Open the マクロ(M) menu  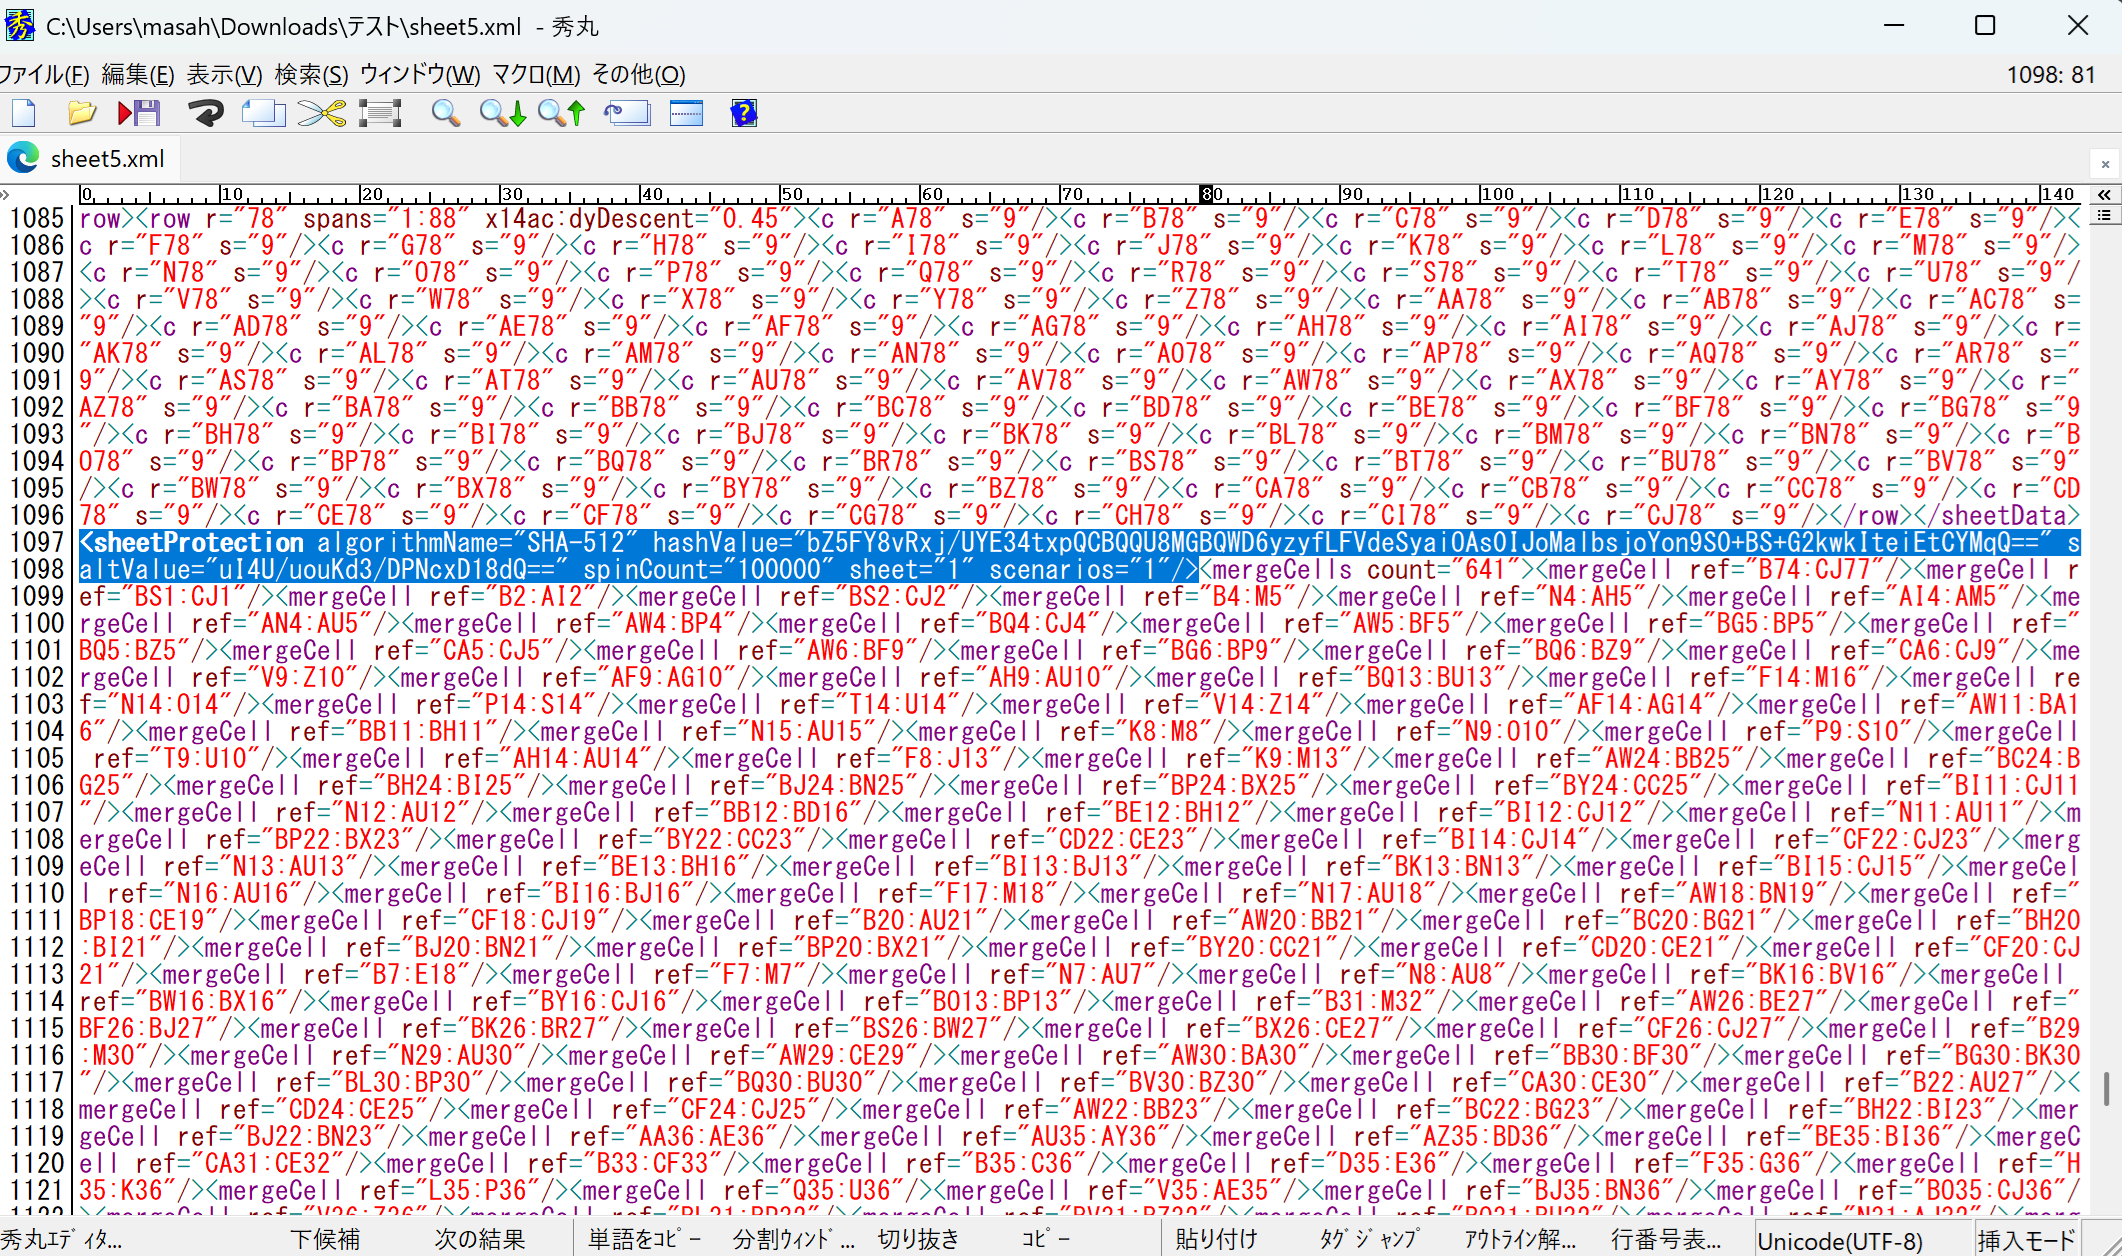[x=536, y=75]
